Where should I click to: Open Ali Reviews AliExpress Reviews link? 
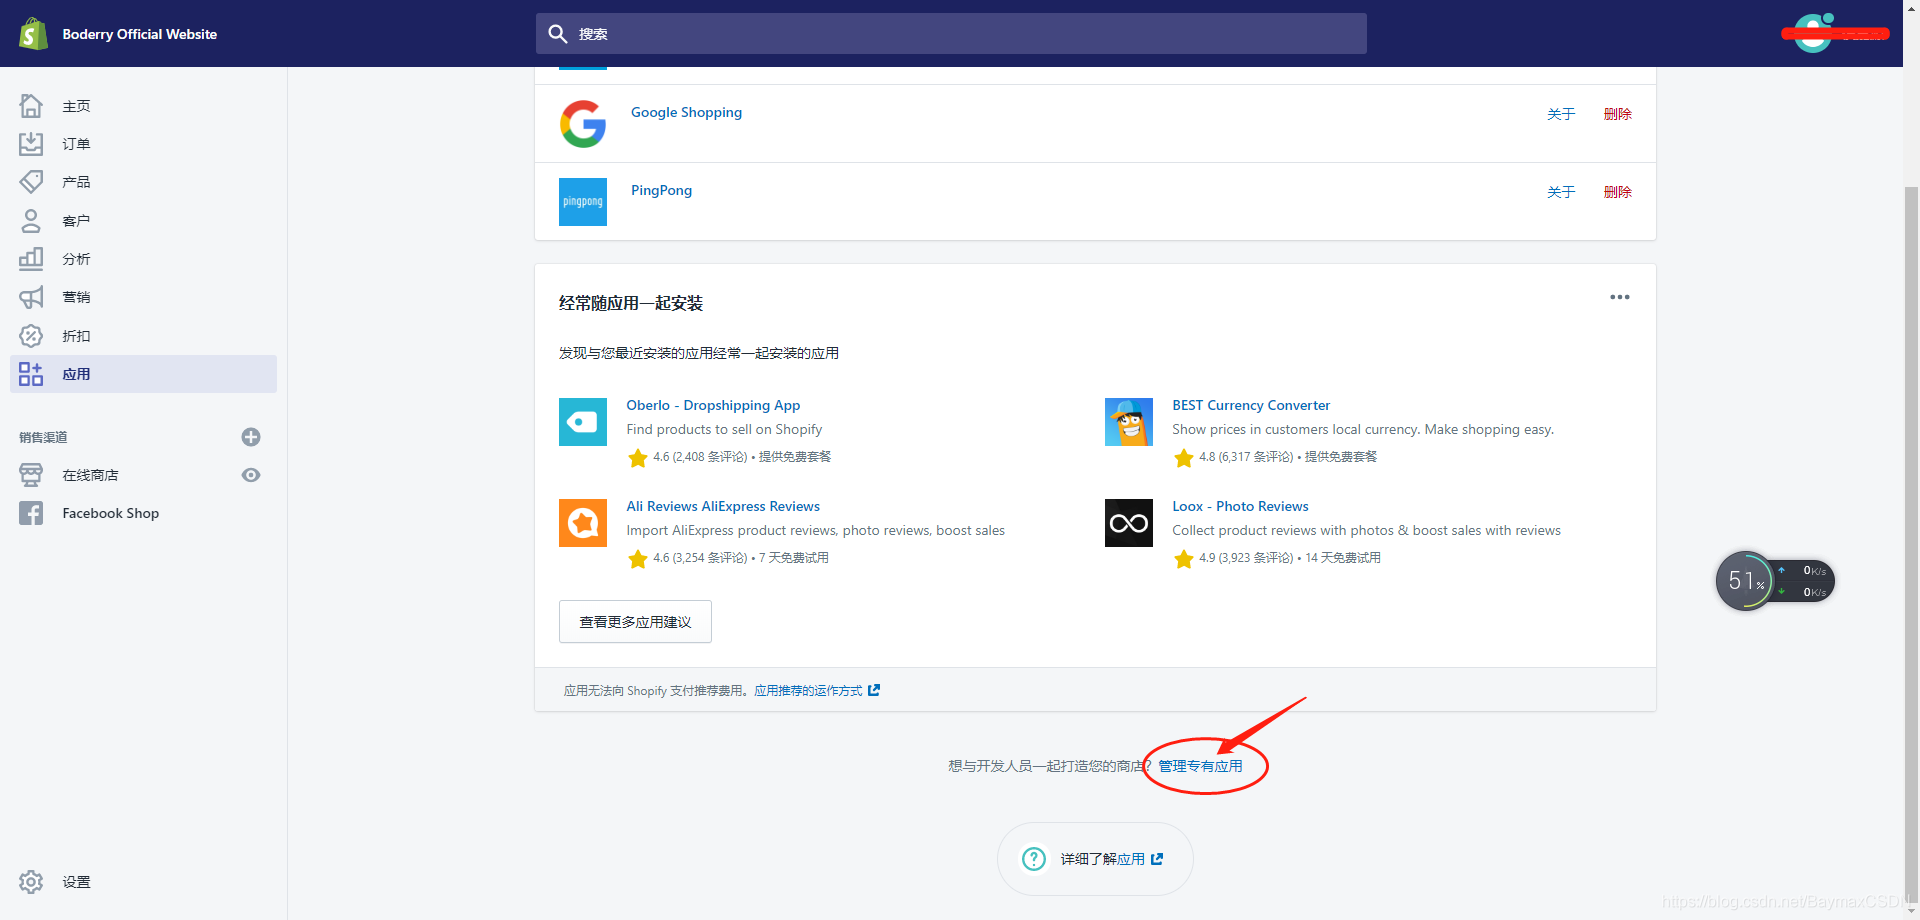coord(723,506)
